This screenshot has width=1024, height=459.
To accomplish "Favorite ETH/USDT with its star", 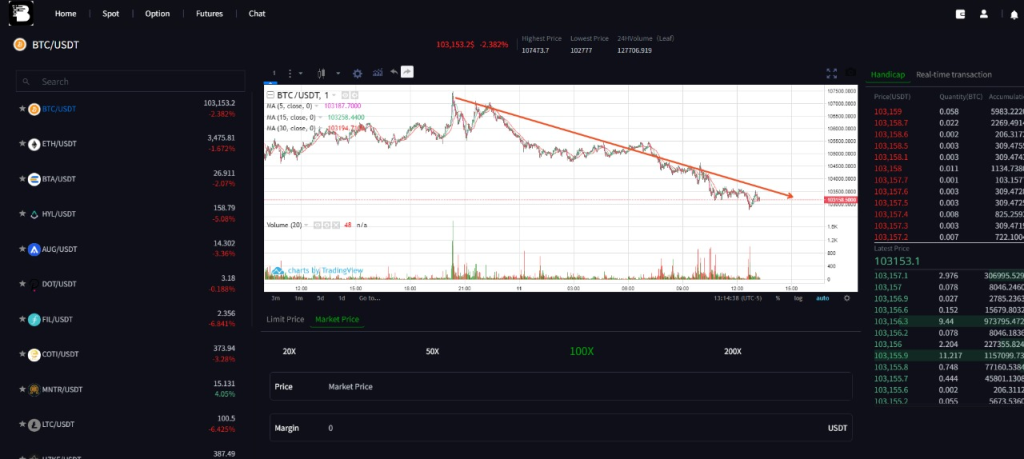I will pos(22,144).
